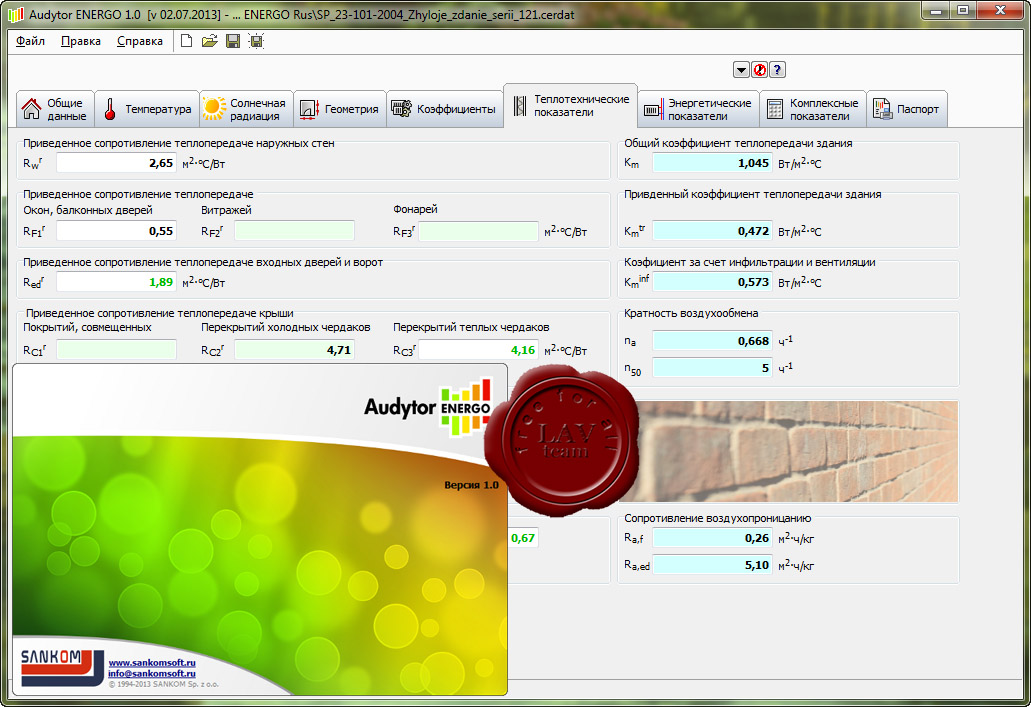Open the Файл menu
This screenshot has width=1031, height=707.
click(x=30, y=41)
